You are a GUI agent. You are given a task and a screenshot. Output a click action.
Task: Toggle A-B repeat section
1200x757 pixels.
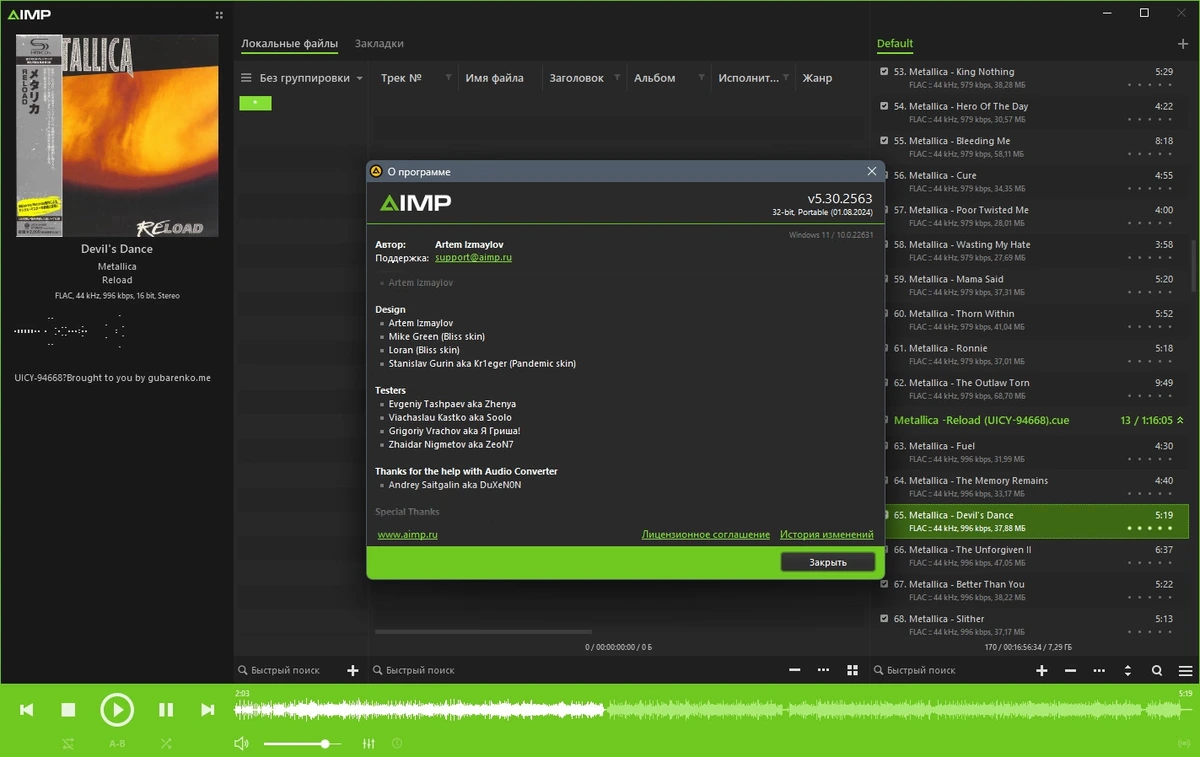[x=117, y=744]
